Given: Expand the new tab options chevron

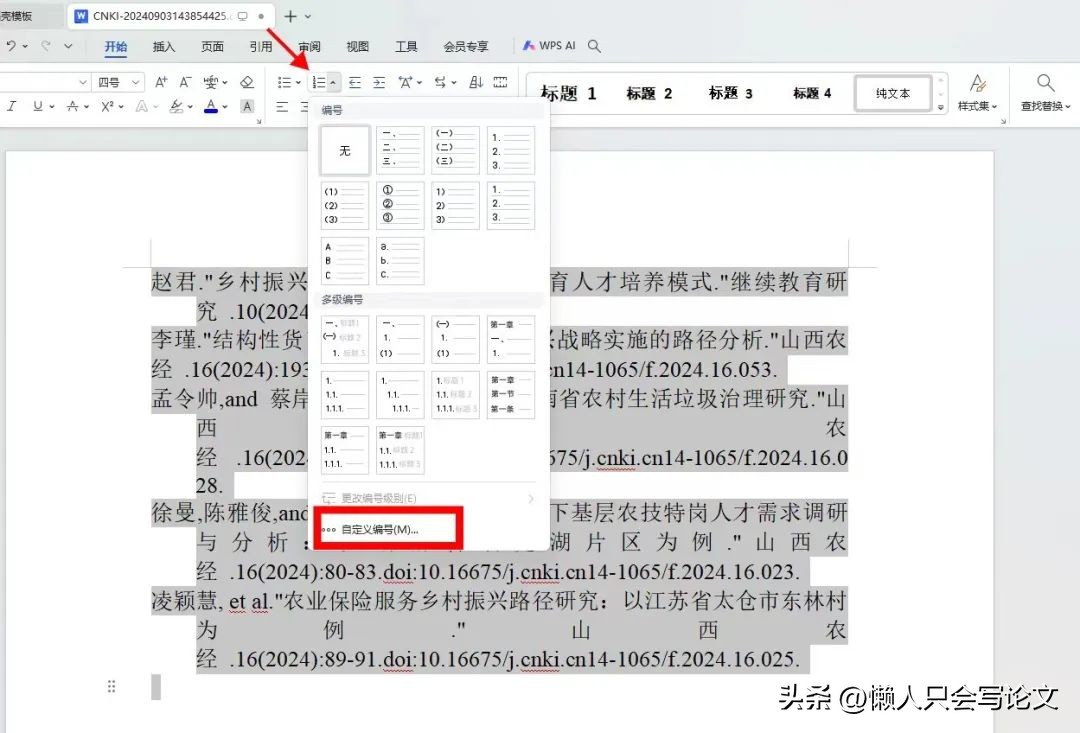Looking at the screenshot, I should 308,17.
